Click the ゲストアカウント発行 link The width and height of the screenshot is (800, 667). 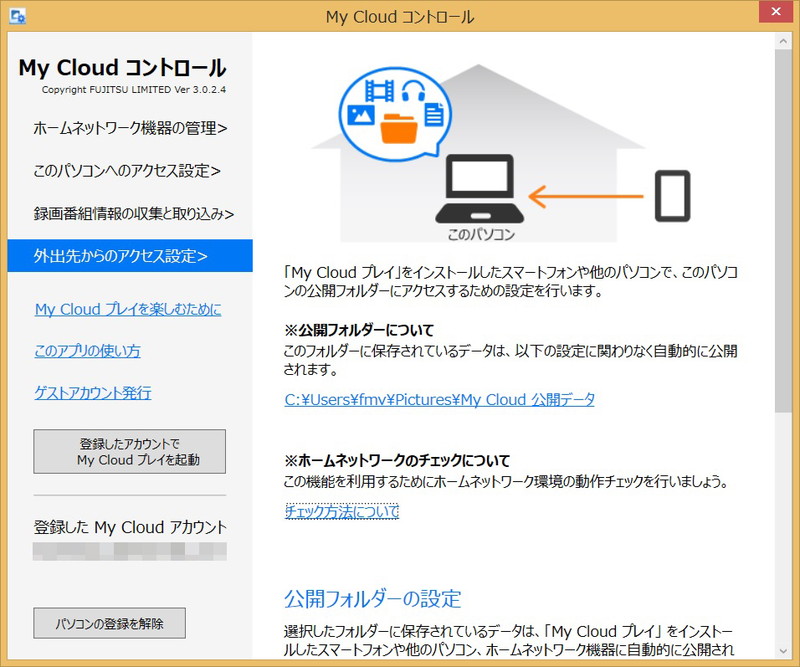[x=93, y=393]
